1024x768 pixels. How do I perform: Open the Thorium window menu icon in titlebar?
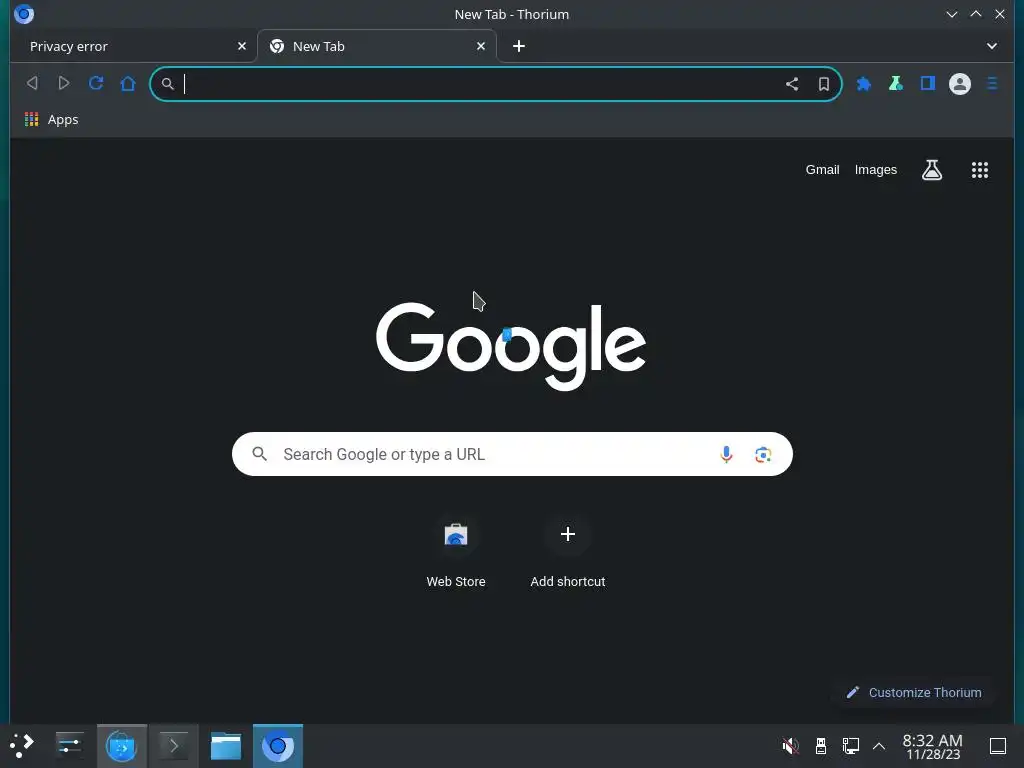tap(24, 14)
